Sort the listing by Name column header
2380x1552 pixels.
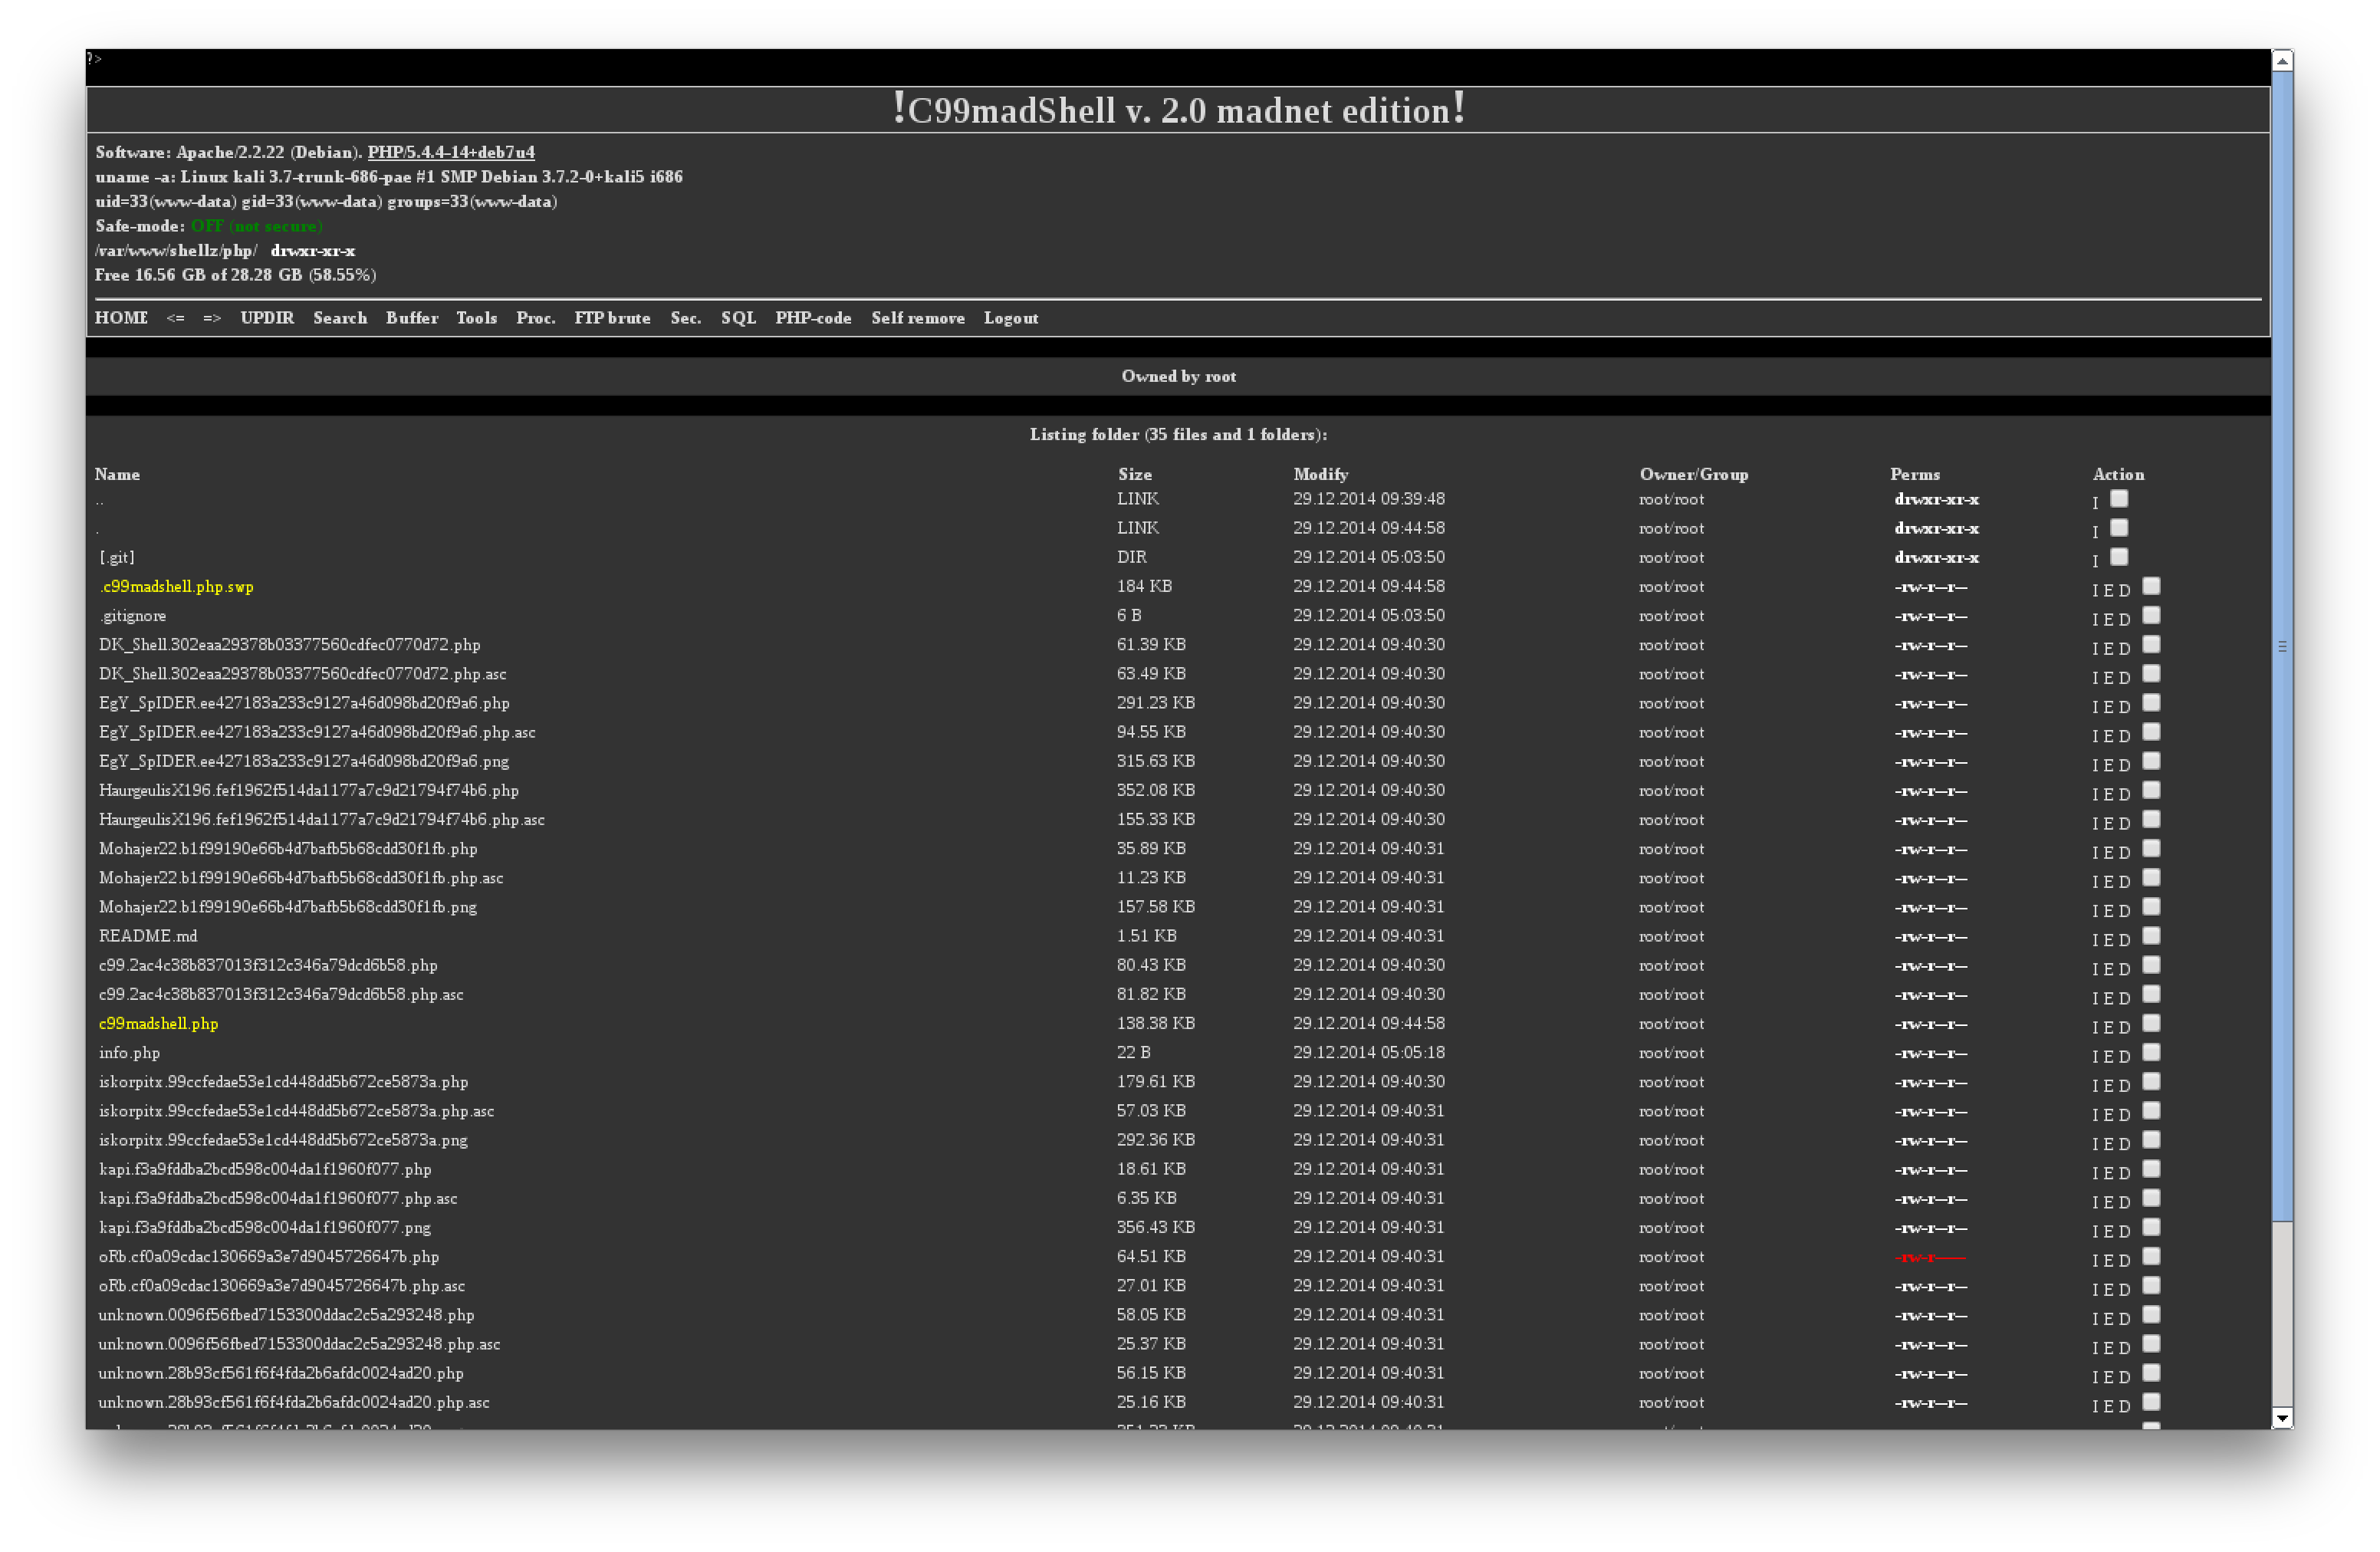click(x=117, y=474)
